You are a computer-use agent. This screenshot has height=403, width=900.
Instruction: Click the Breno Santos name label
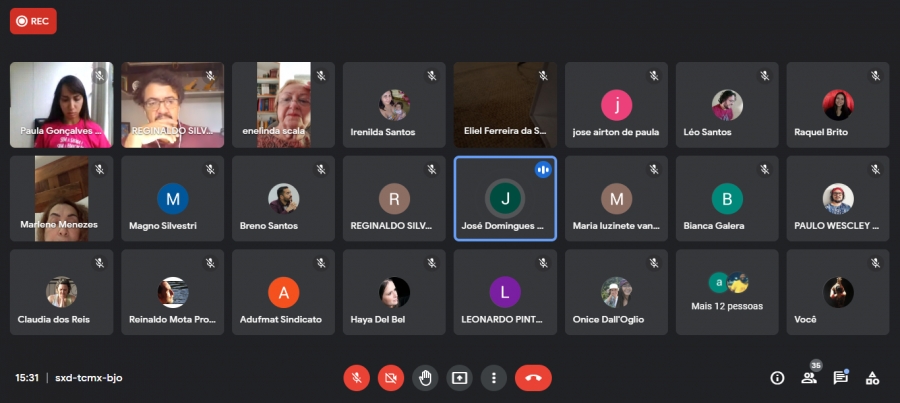269,226
